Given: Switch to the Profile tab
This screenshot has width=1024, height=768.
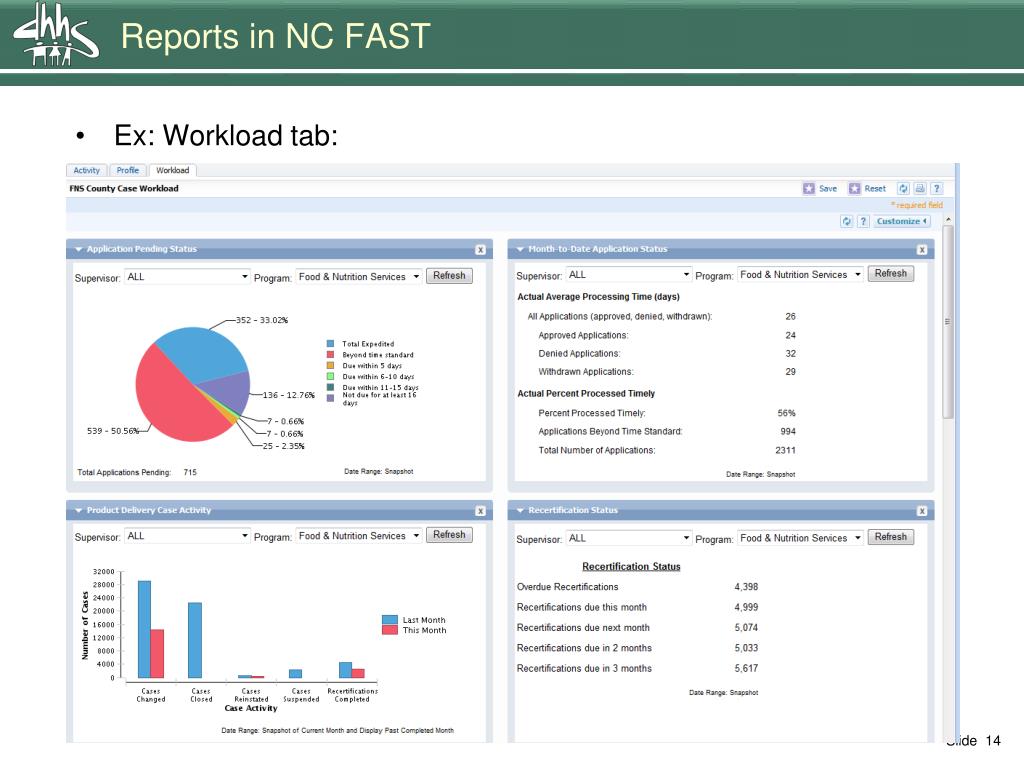Looking at the screenshot, I should pos(128,170).
